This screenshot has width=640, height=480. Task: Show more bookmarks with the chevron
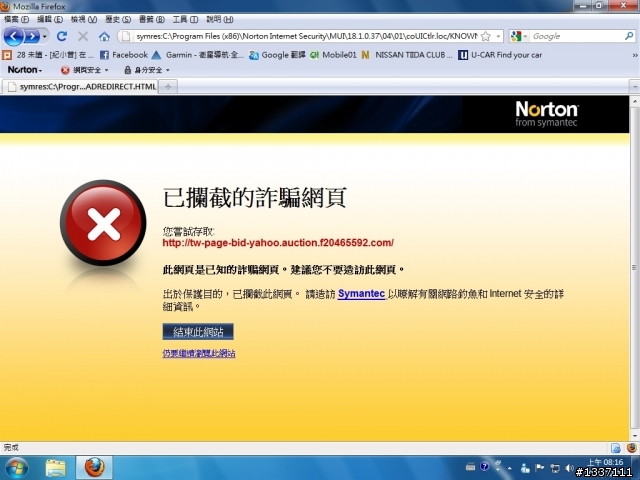point(635,55)
